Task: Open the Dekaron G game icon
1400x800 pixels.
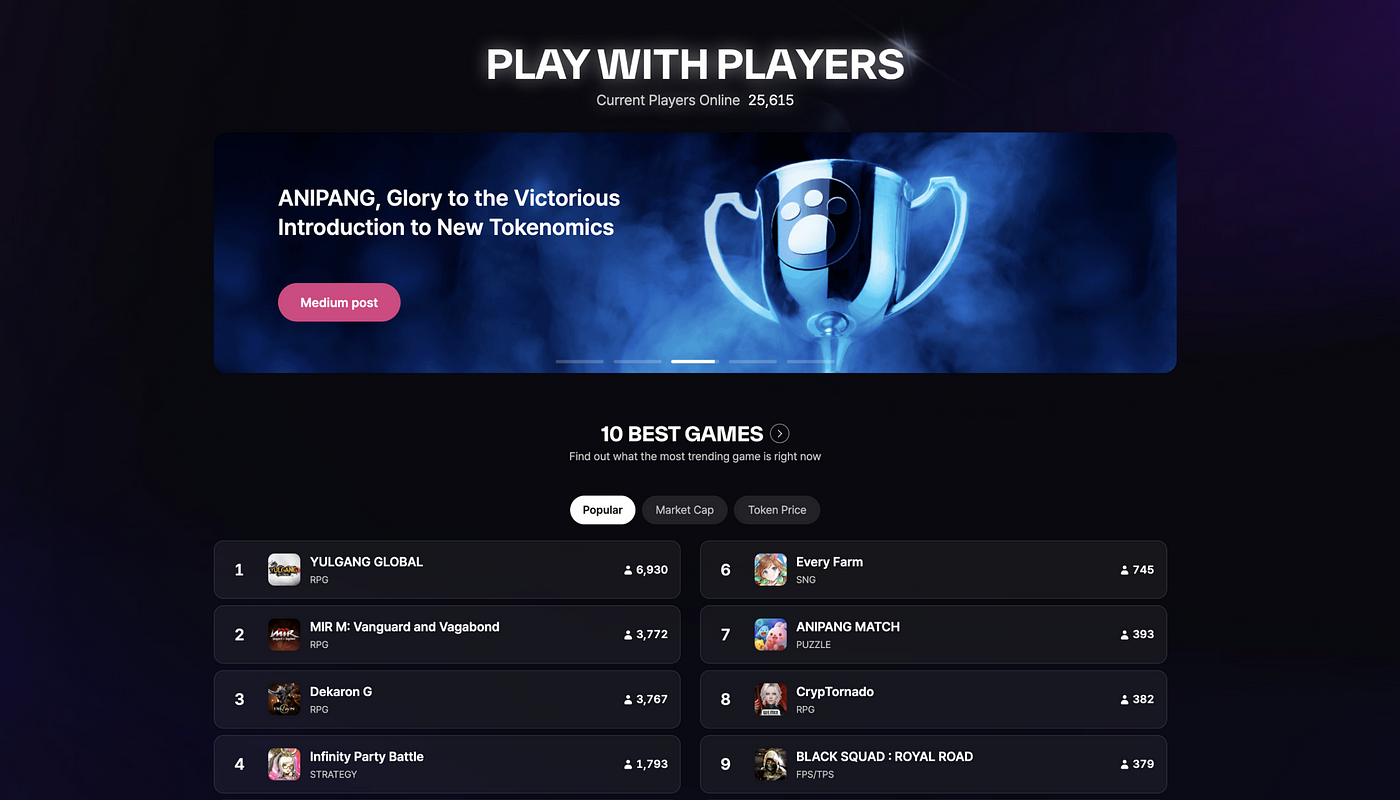Action: click(x=284, y=699)
